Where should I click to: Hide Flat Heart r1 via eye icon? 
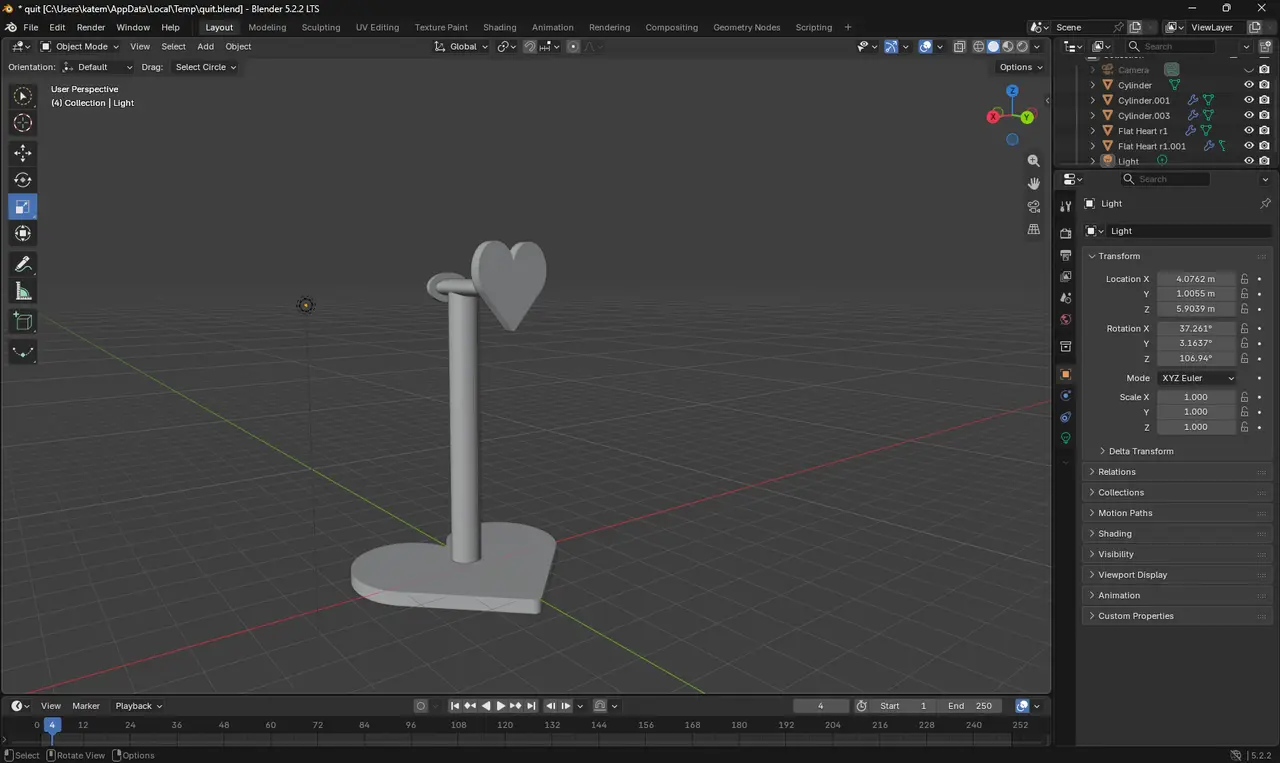[x=1248, y=131]
